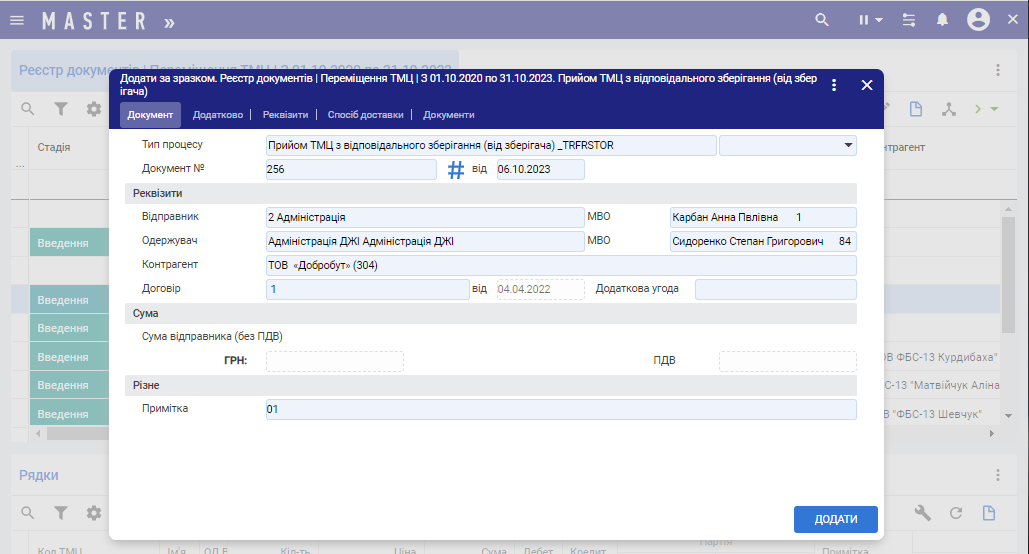Click the search icon in top bar

pos(822,20)
